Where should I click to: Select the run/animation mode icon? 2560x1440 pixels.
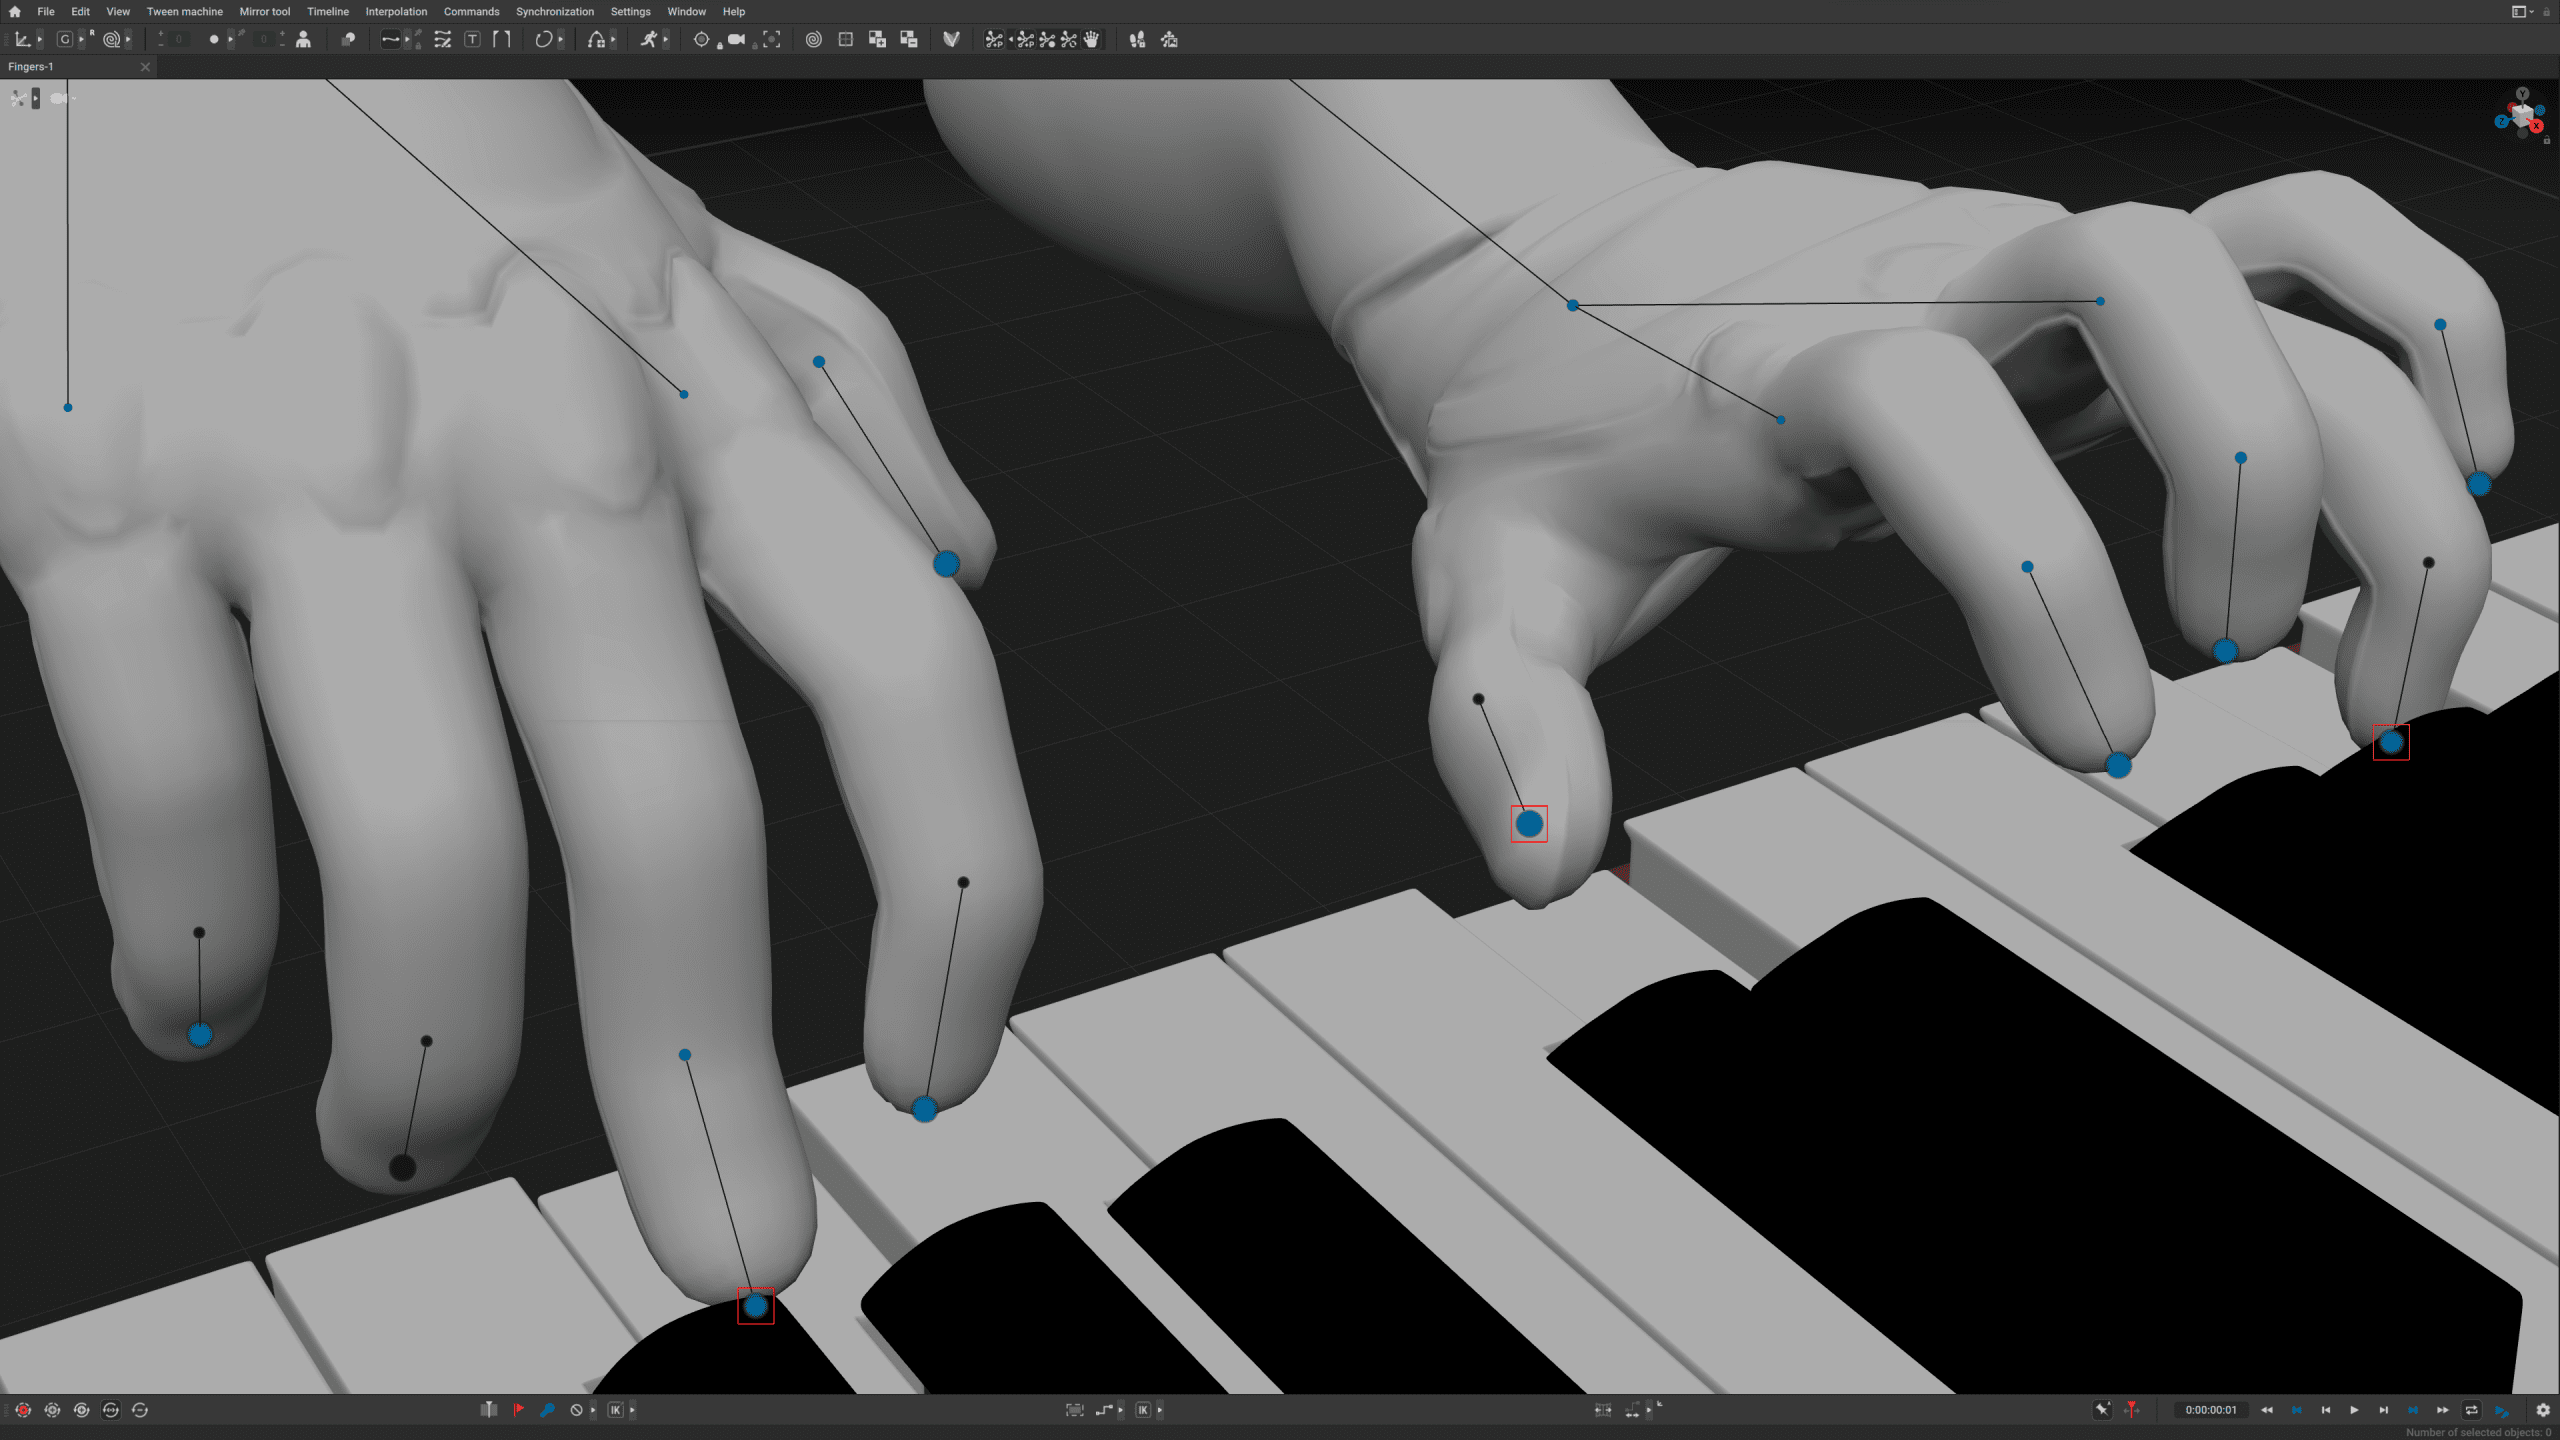pyautogui.click(x=651, y=40)
